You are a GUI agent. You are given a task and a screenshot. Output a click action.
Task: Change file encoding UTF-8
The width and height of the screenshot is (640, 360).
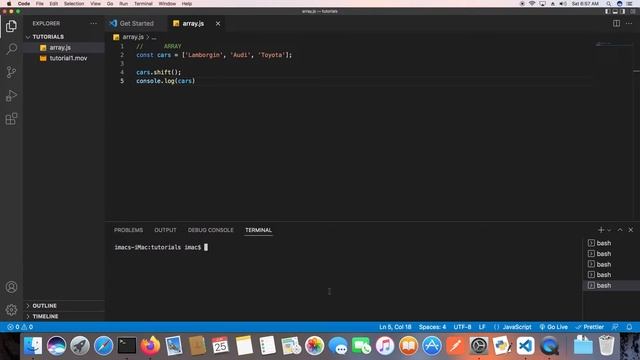462,327
